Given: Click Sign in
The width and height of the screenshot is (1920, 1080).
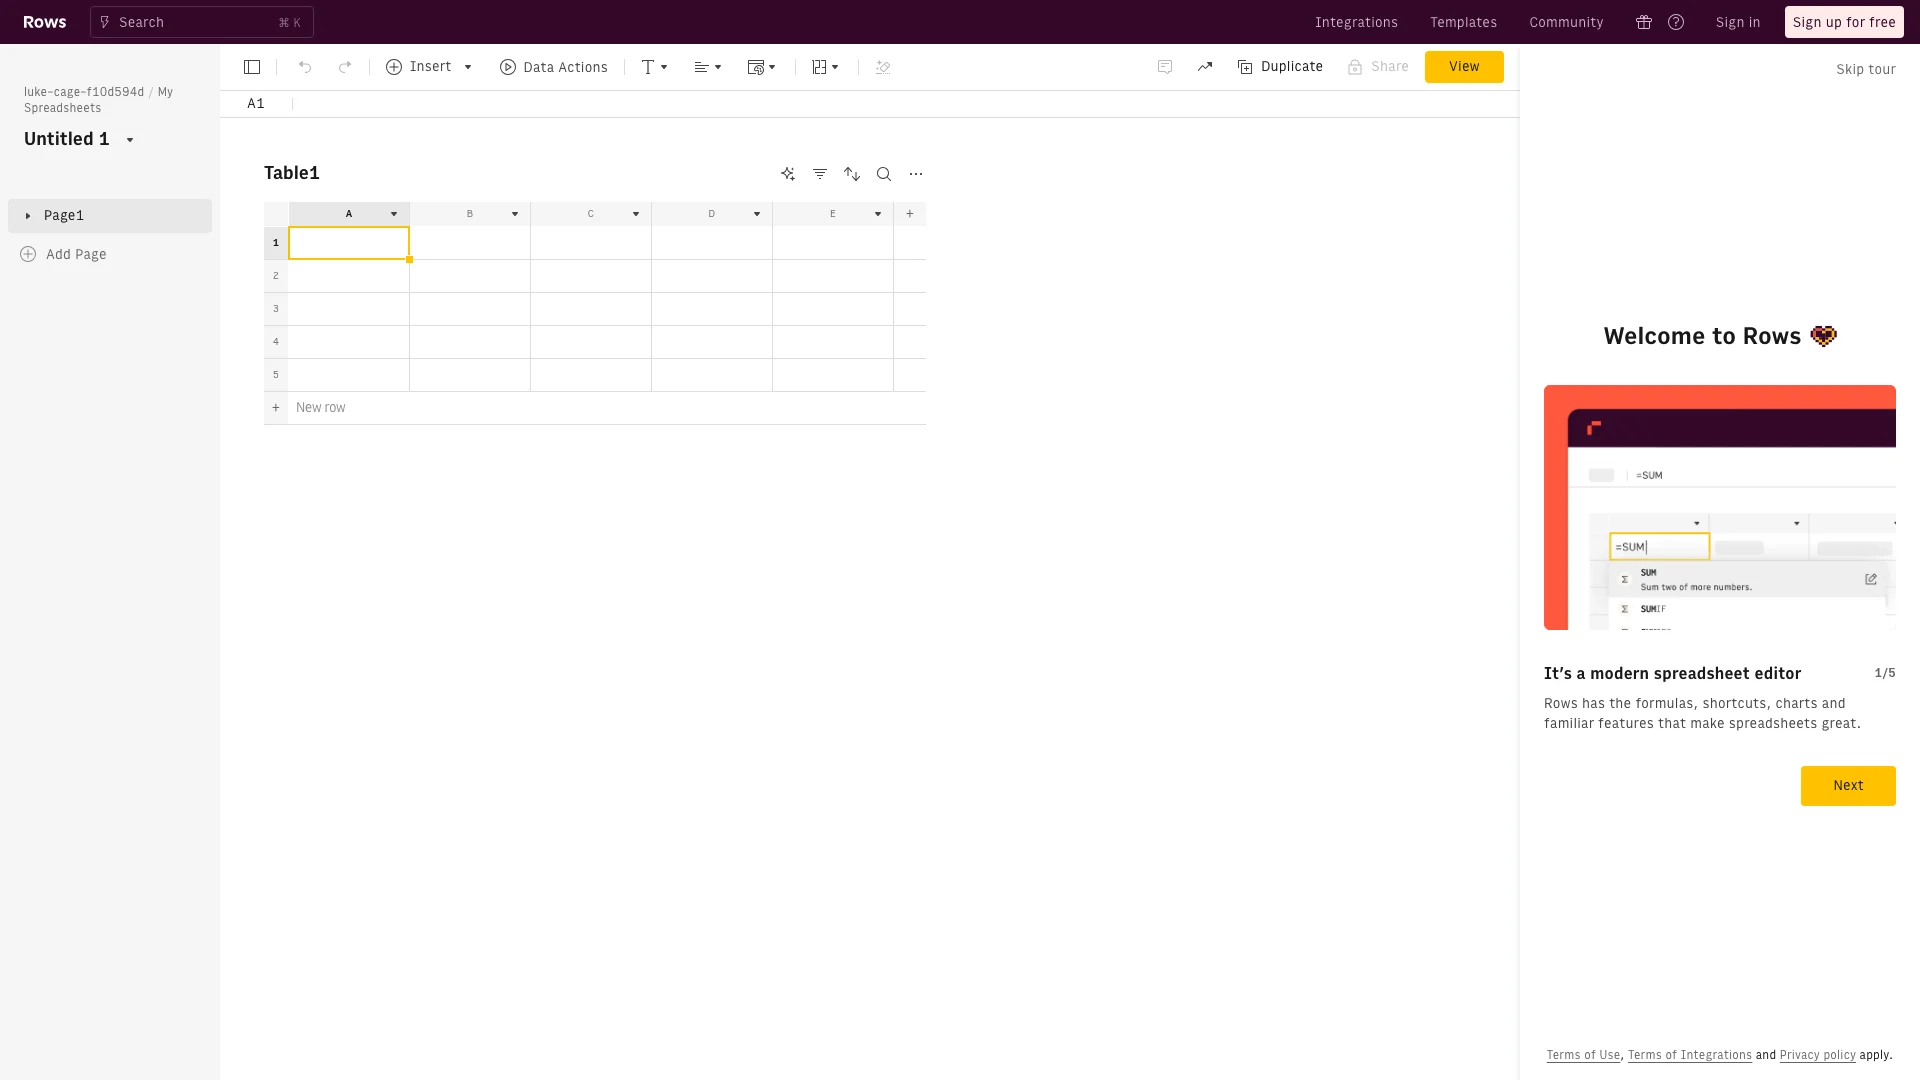Looking at the screenshot, I should (x=1738, y=22).
